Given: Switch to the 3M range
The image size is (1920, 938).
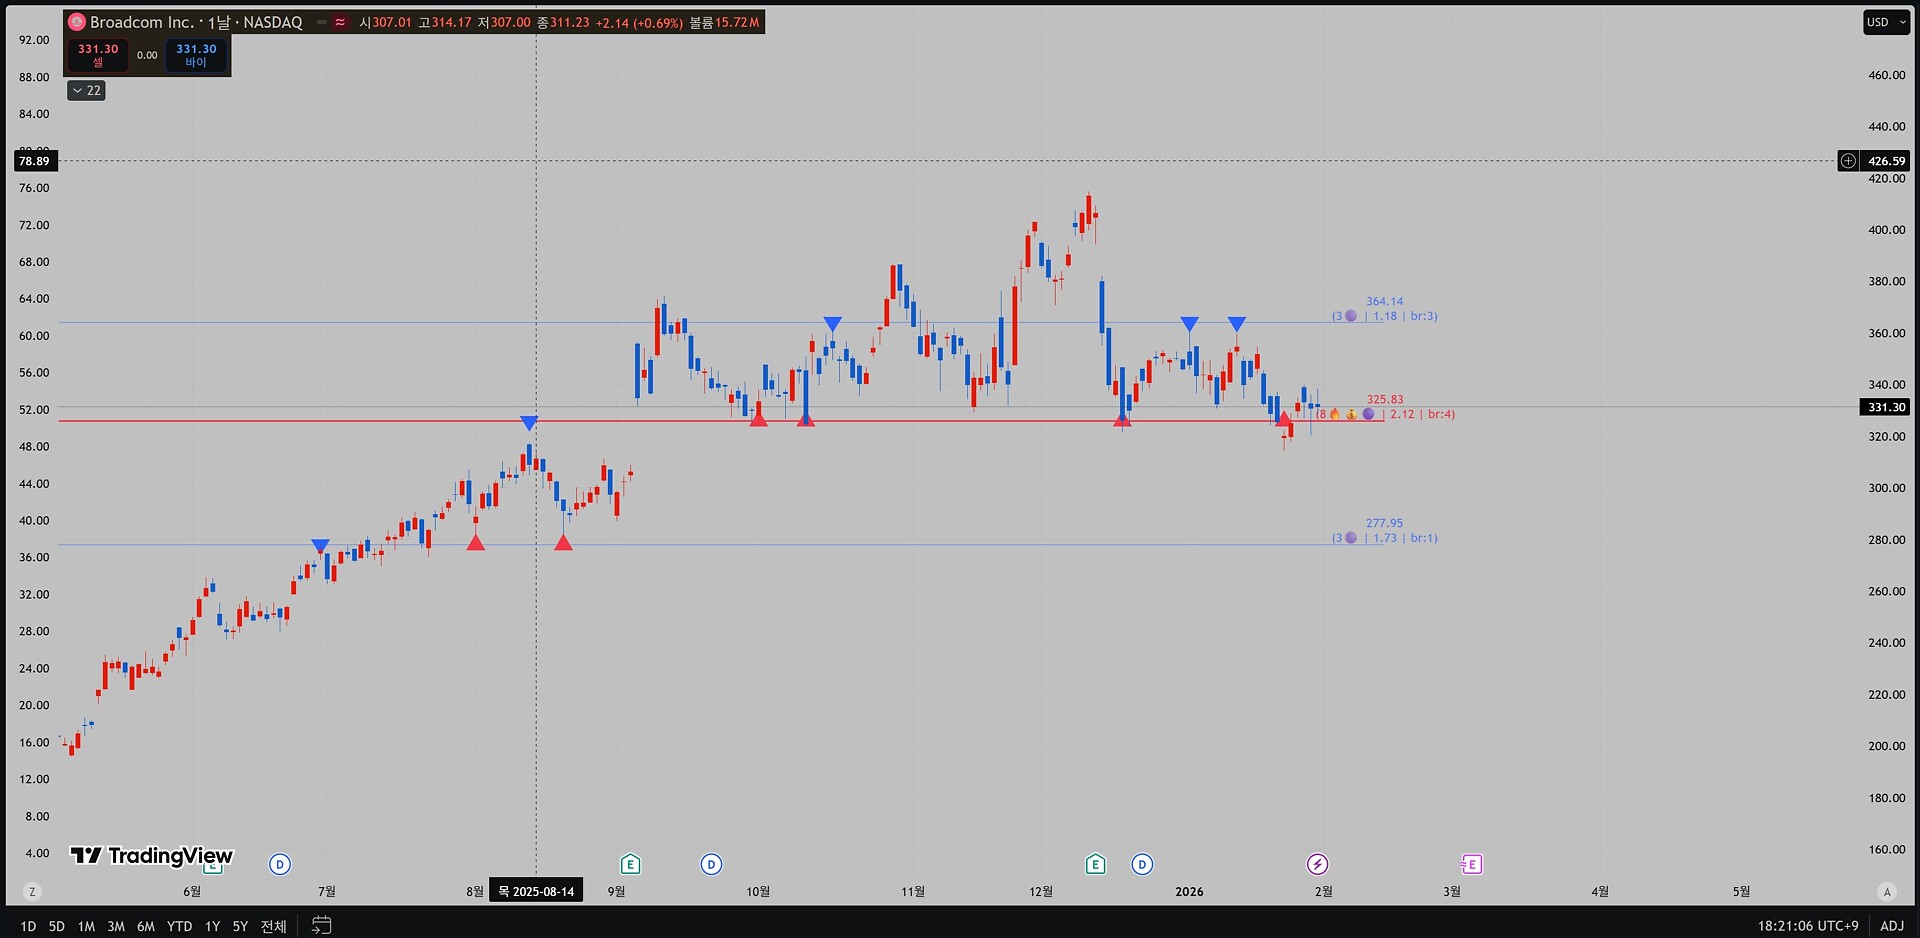Looking at the screenshot, I should click(116, 926).
